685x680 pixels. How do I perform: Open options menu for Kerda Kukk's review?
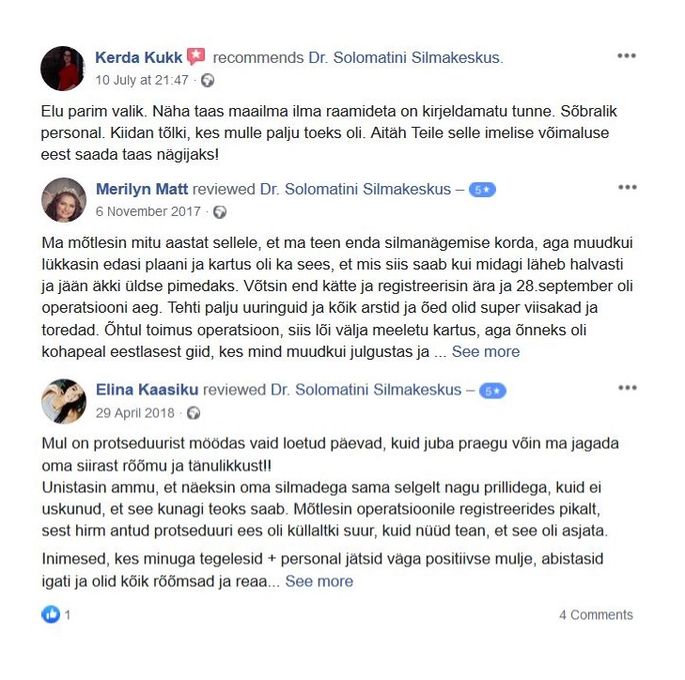click(626, 56)
